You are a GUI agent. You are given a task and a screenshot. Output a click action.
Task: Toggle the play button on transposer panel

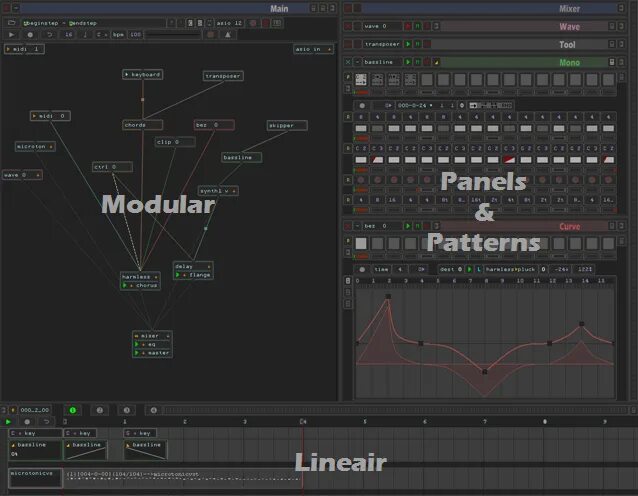tap(408, 44)
